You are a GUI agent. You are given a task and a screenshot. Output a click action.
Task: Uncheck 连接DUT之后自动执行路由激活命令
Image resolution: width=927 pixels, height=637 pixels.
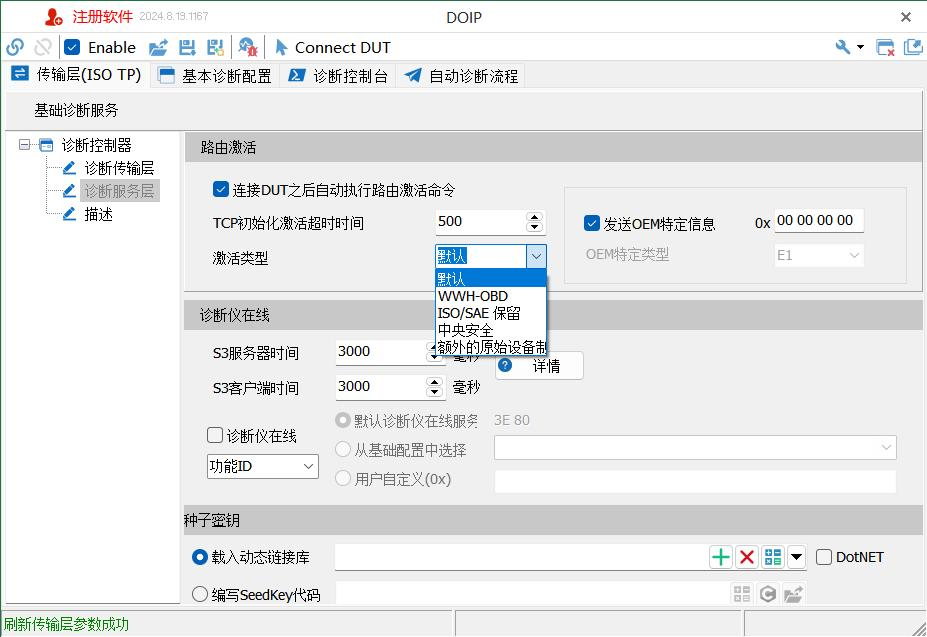pyautogui.click(x=221, y=190)
